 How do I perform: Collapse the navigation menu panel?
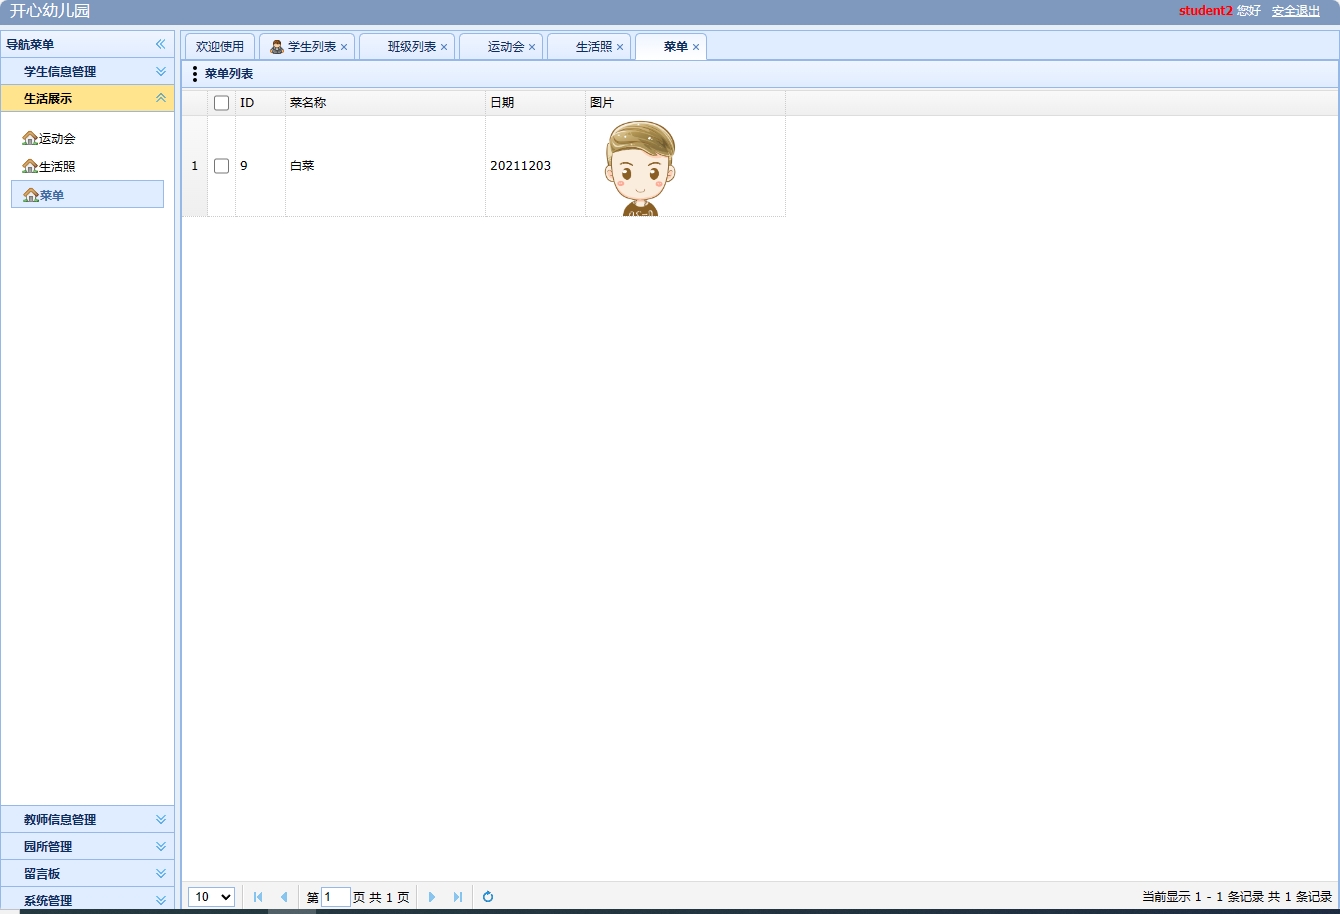click(160, 44)
